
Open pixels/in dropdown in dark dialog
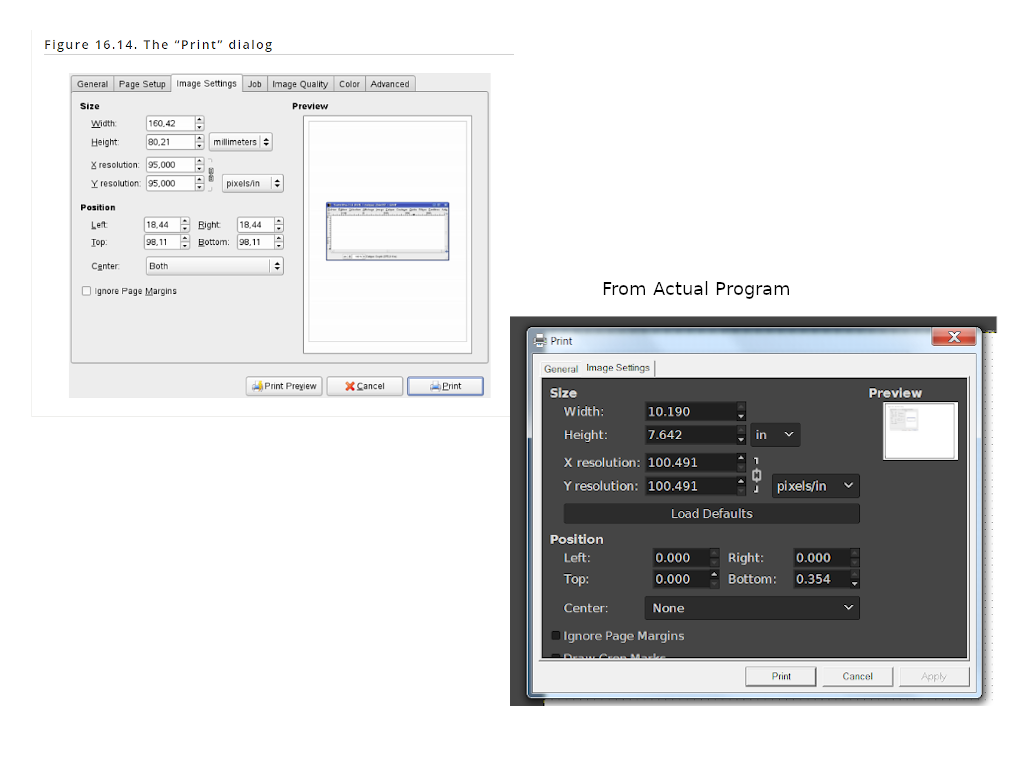tap(815, 486)
